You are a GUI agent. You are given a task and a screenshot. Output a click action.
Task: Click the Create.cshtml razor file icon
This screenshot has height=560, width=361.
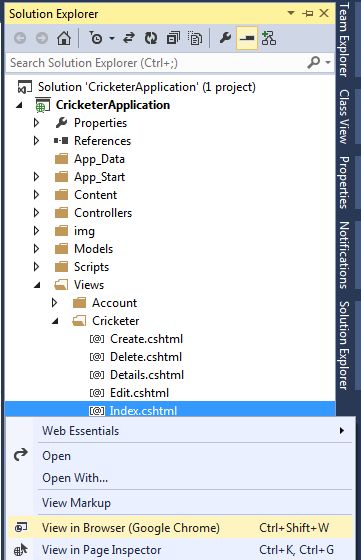[x=97, y=339]
